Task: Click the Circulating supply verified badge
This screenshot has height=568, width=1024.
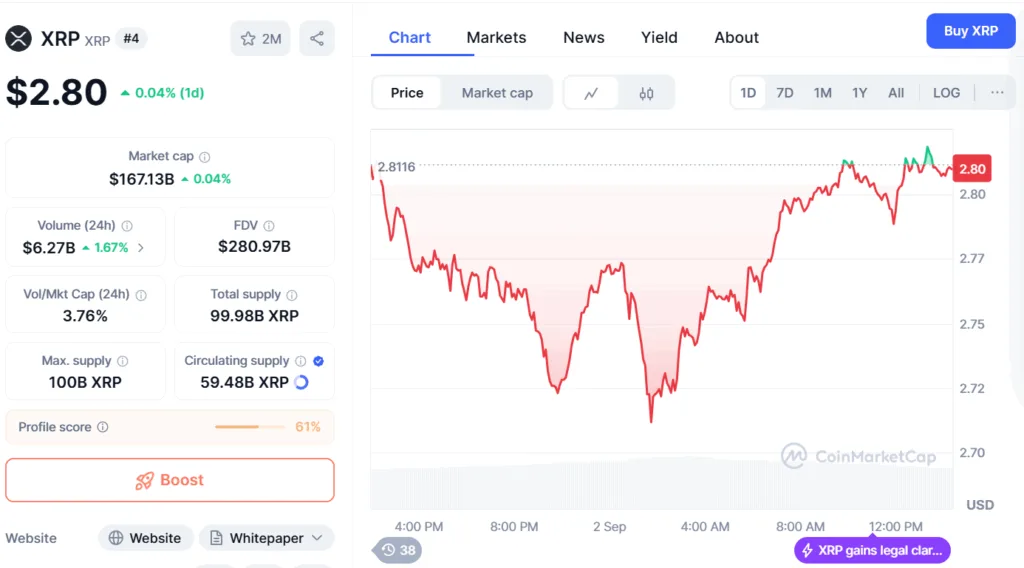Action: (318, 361)
